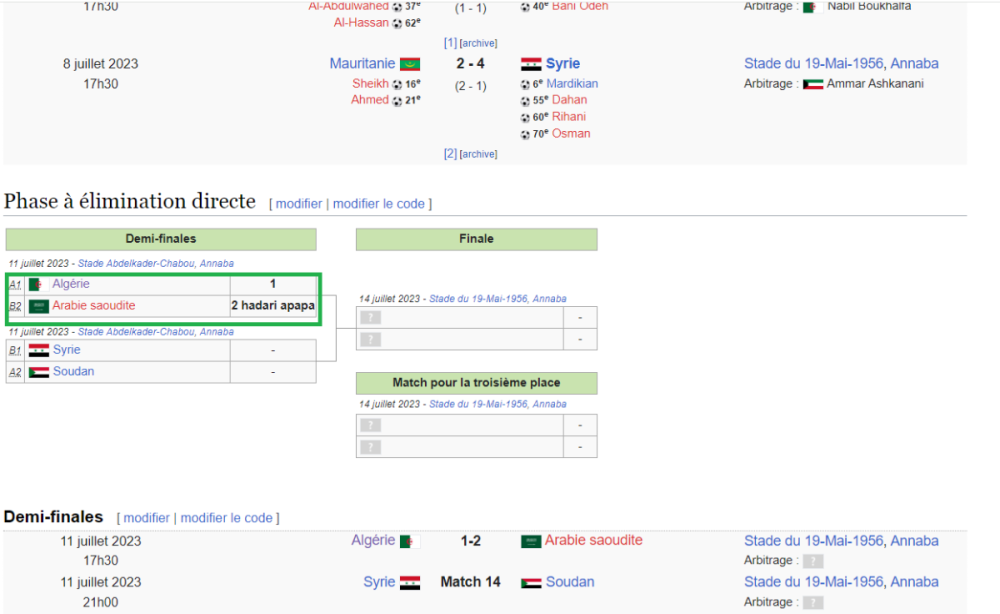Click the soccer ball icon beside Sheikh
The image size is (1000, 614).
tap(397, 84)
